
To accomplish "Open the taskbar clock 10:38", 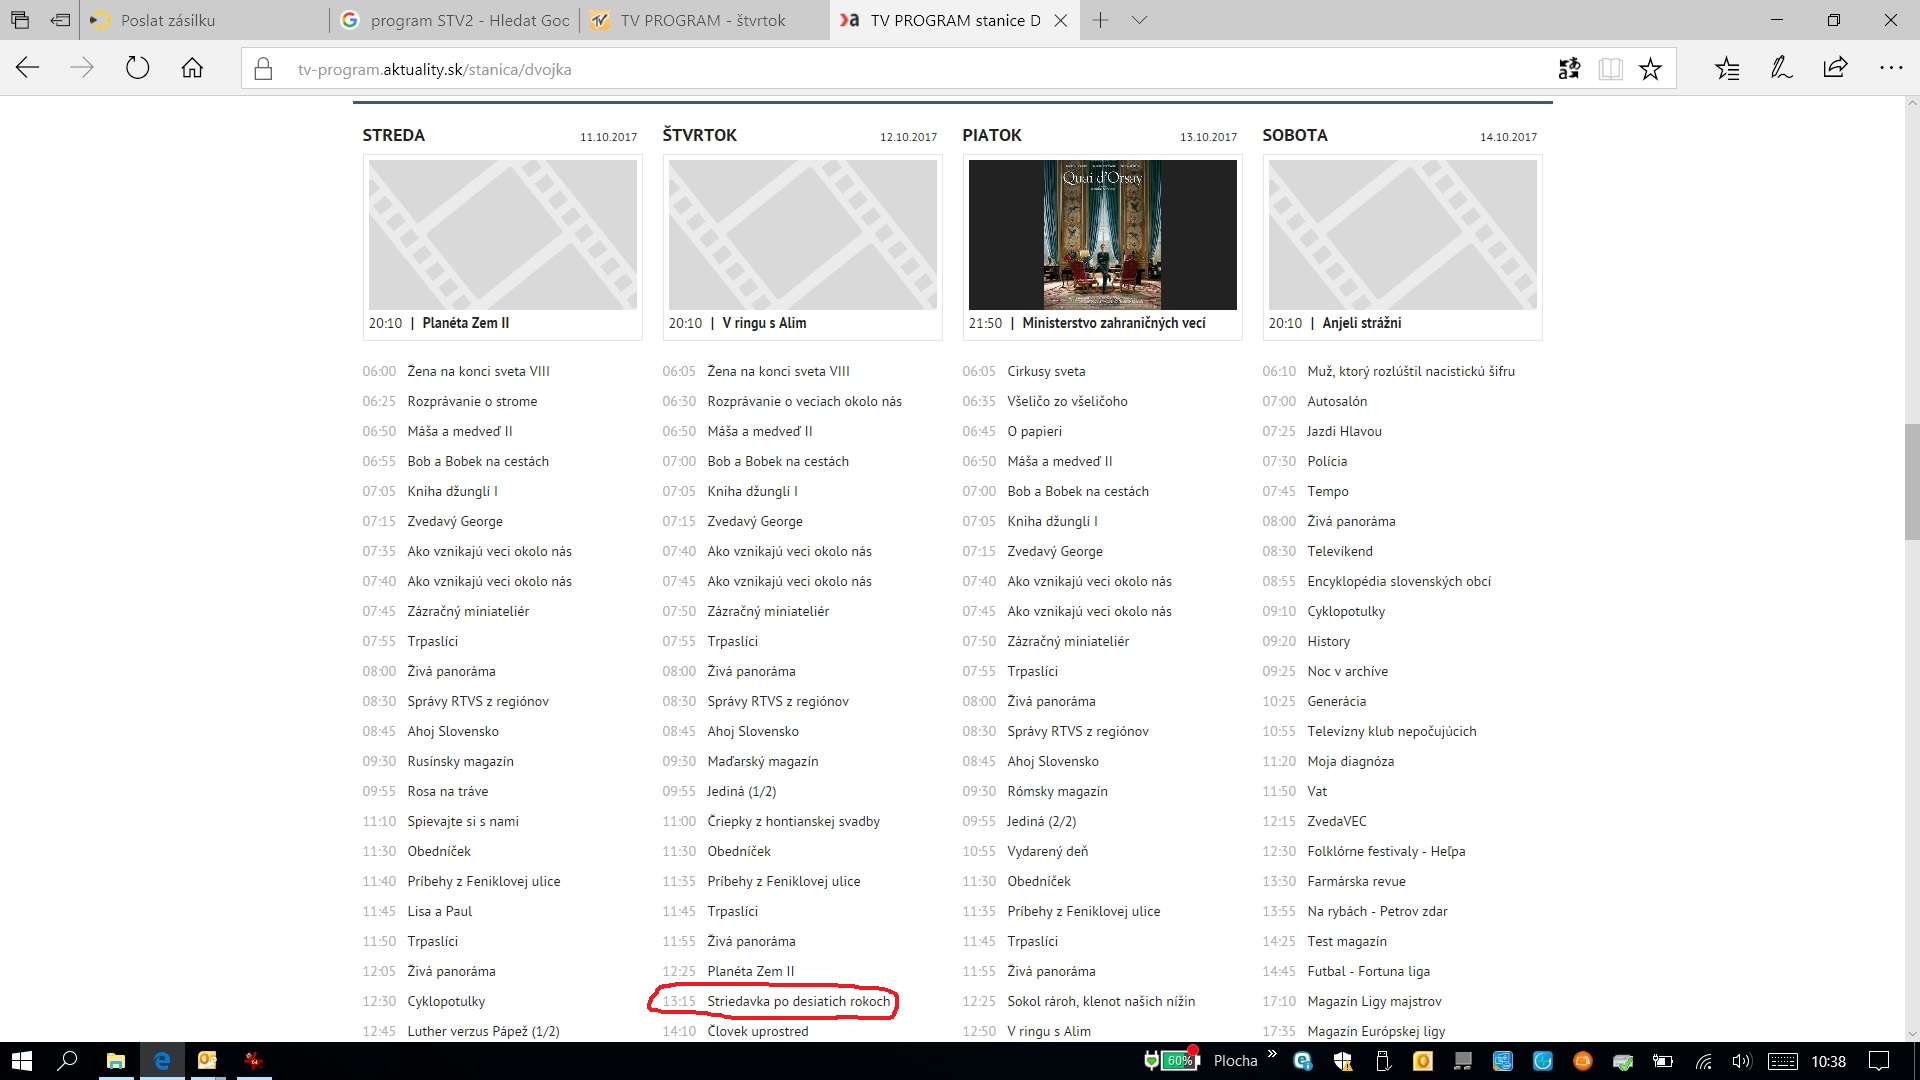I will pos(1828,1061).
